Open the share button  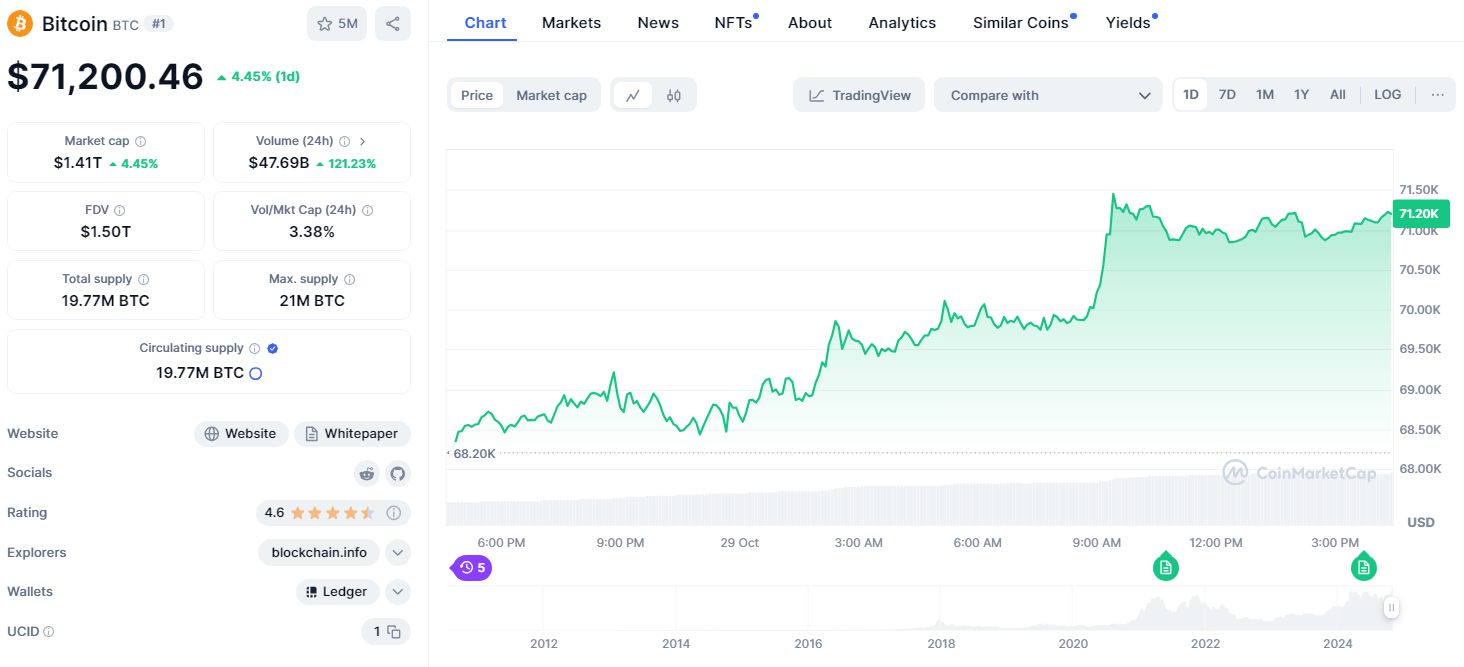(x=393, y=23)
